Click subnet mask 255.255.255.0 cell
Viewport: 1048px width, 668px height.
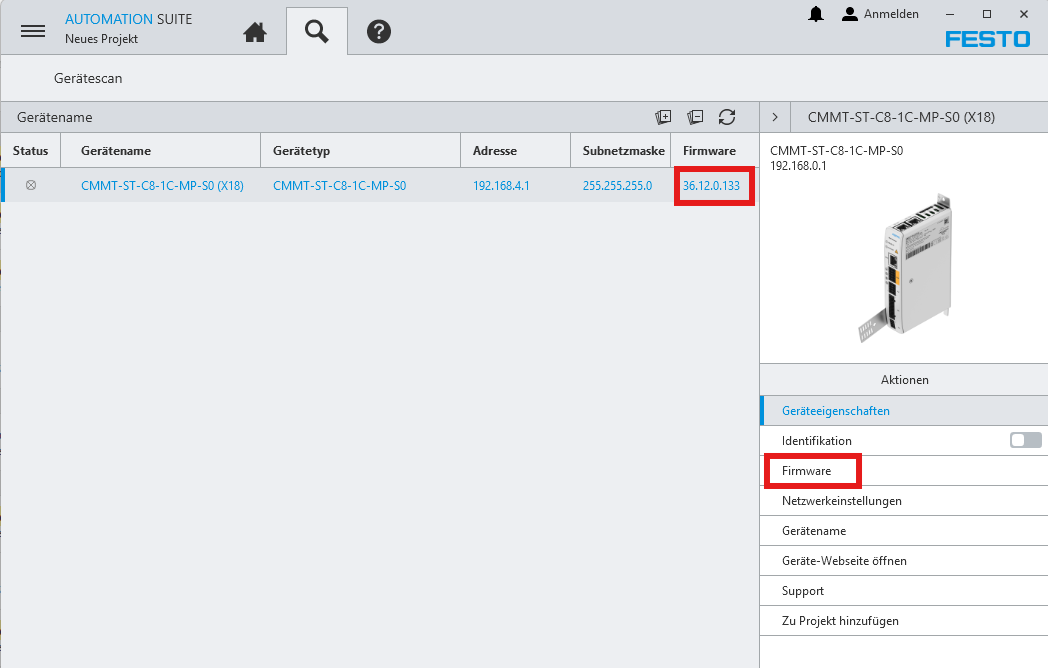[x=617, y=186]
